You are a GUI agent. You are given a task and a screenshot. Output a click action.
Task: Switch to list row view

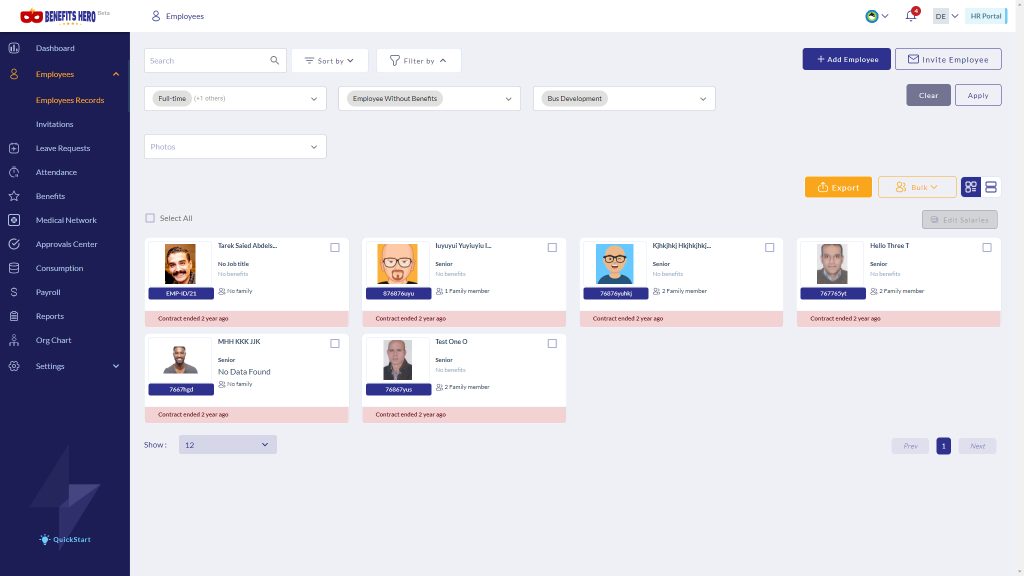(x=991, y=187)
